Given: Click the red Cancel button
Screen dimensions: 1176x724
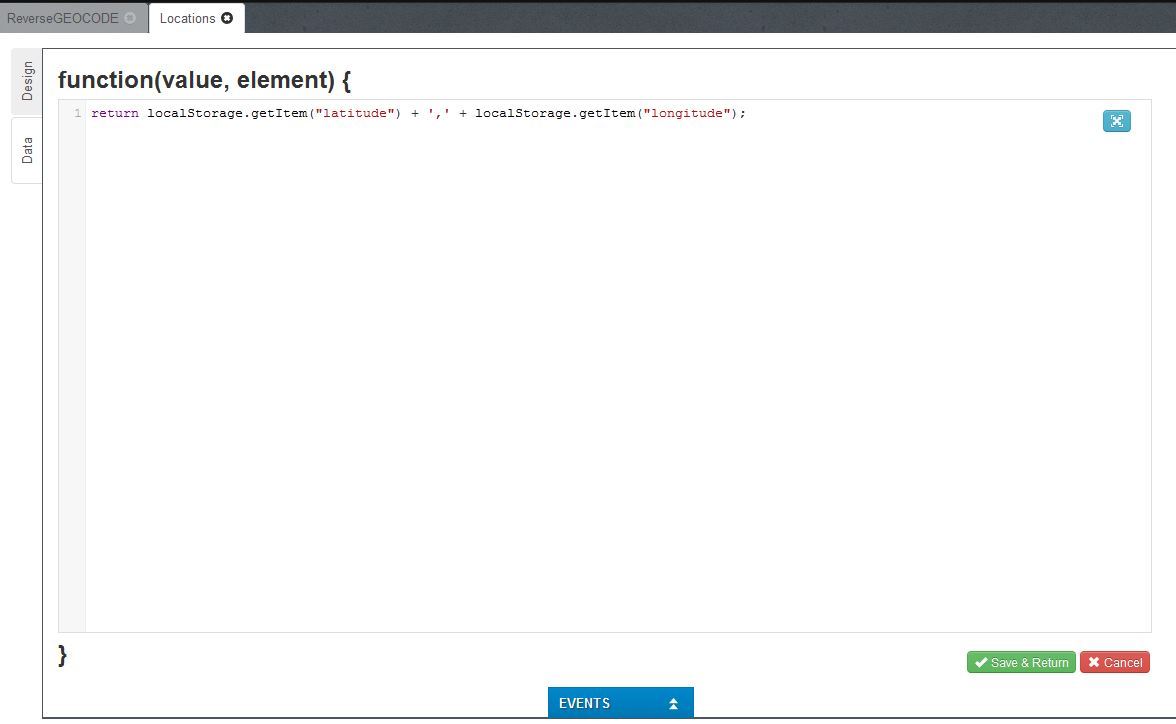Looking at the screenshot, I should pos(1114,662).
